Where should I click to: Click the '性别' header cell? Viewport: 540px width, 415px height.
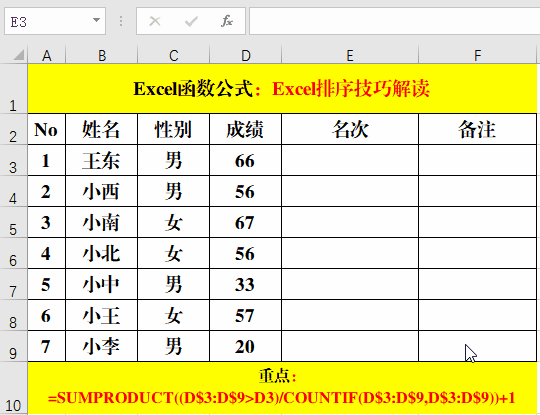[174, 129]
